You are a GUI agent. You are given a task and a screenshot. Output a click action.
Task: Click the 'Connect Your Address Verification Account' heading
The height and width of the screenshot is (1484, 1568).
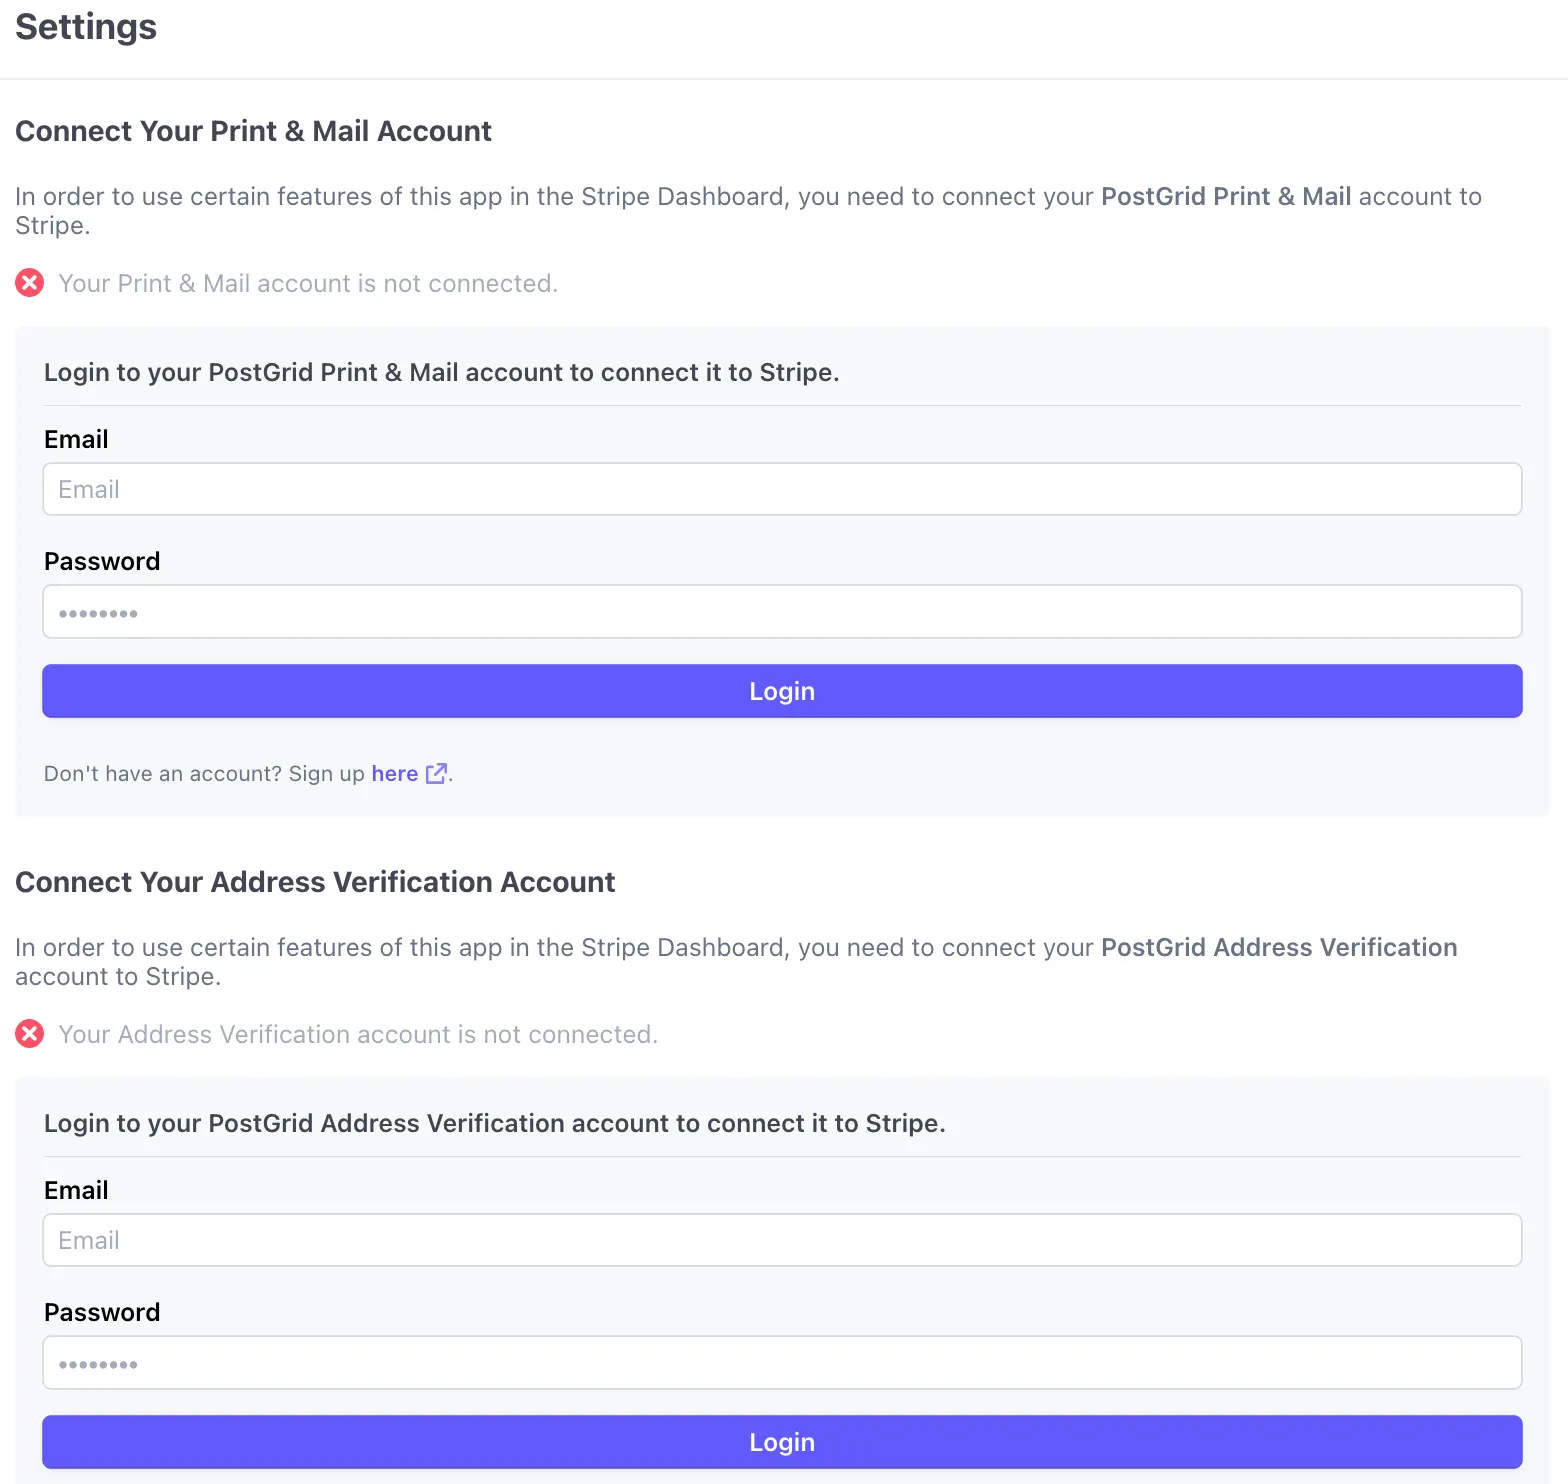(x=314, y=882)
